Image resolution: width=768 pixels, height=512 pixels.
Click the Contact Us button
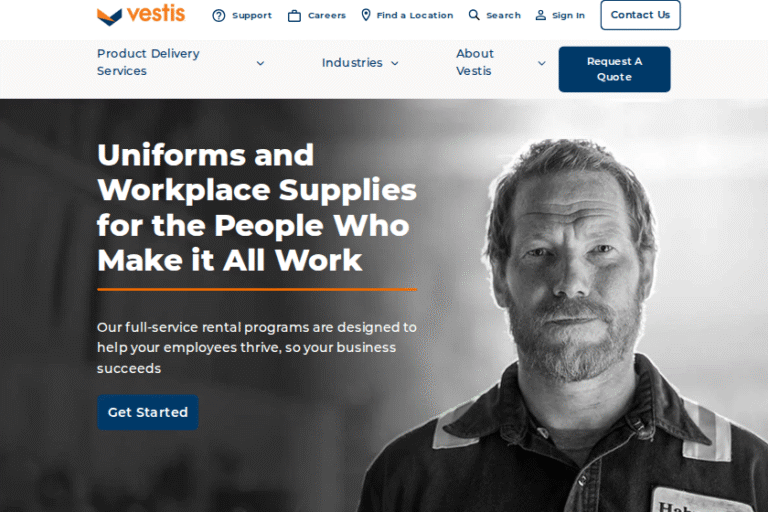coord(640,15)
